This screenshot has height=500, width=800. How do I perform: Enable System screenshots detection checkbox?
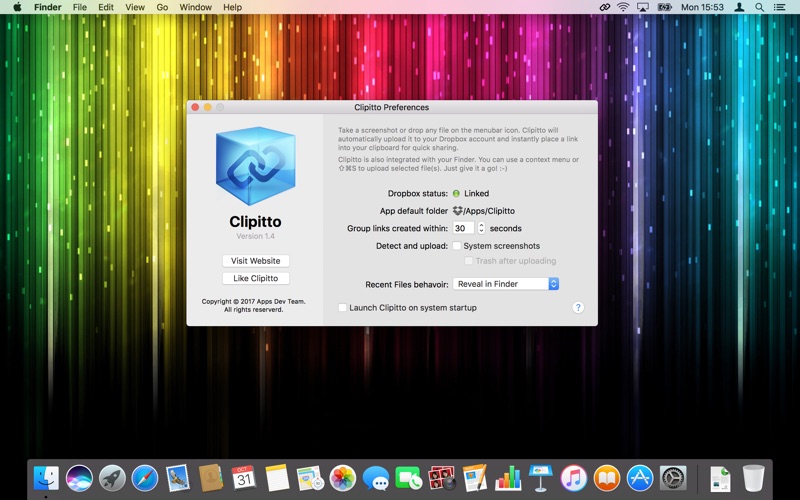pos(457,246)
